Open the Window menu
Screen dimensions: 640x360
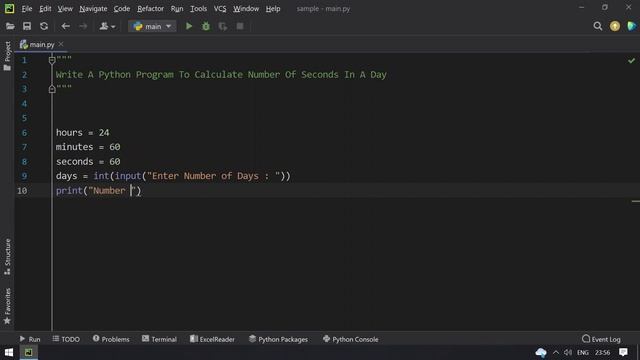pyautogui.click(x=246, y=9)
